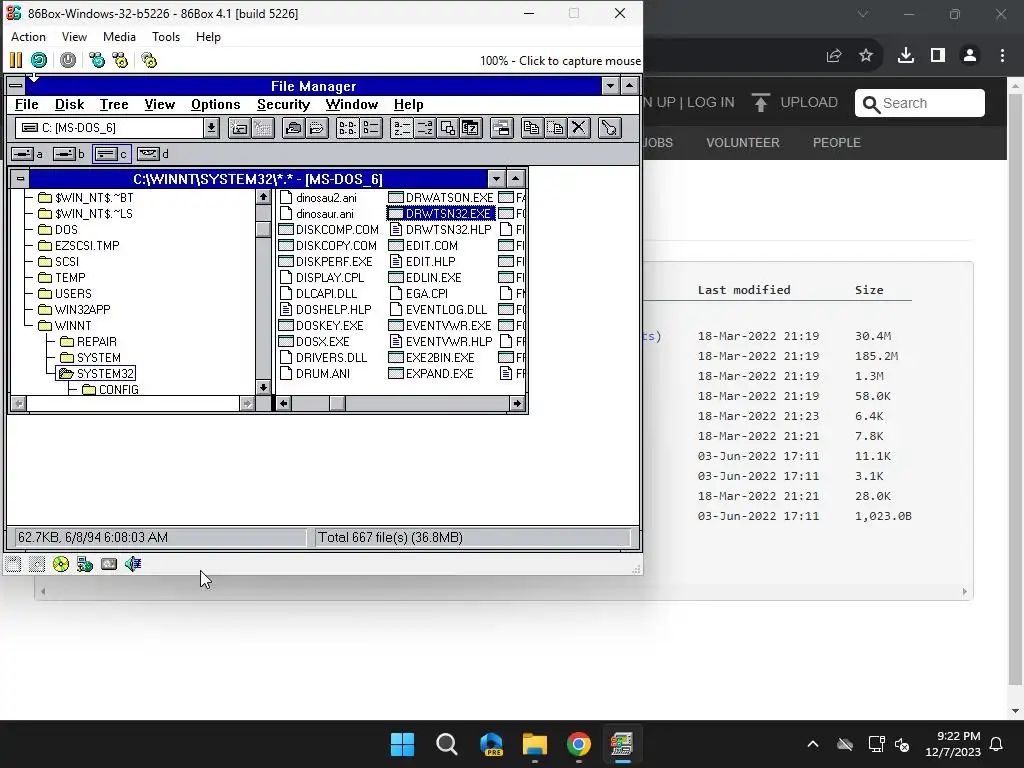Image resolution: width=1024 pixels, height=768 pixels.
Task: Select CD-ROM drive d in File Manager
Action: 153,154
